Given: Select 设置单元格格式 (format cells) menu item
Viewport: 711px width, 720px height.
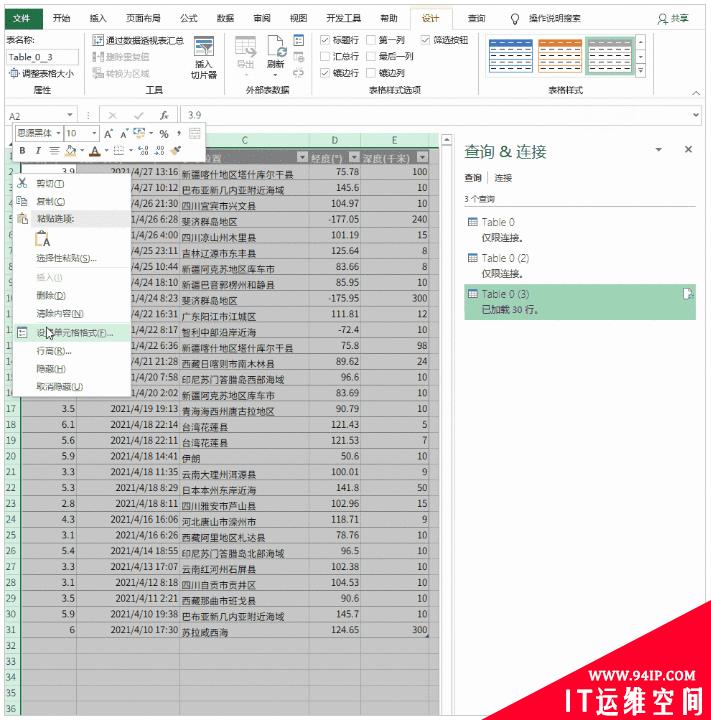Looking at the screenshot, I should pos(72,333).
